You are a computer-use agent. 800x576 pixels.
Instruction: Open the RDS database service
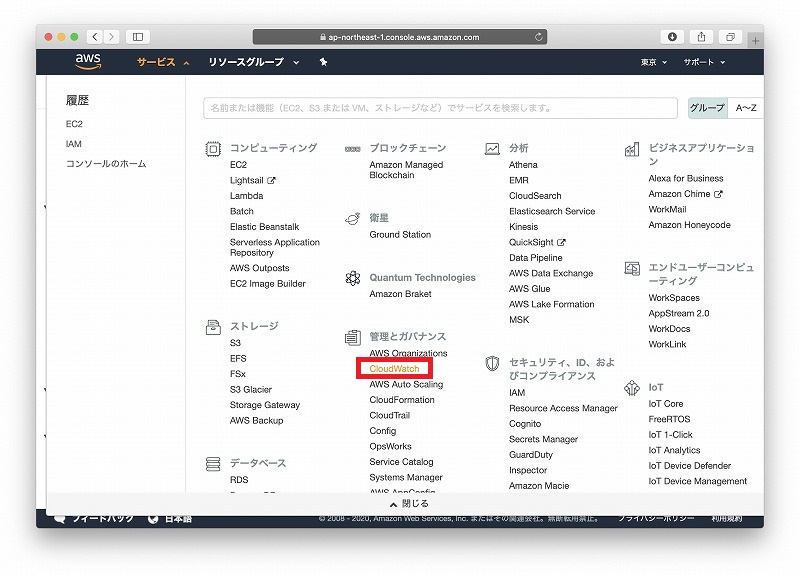pos(239,480)
